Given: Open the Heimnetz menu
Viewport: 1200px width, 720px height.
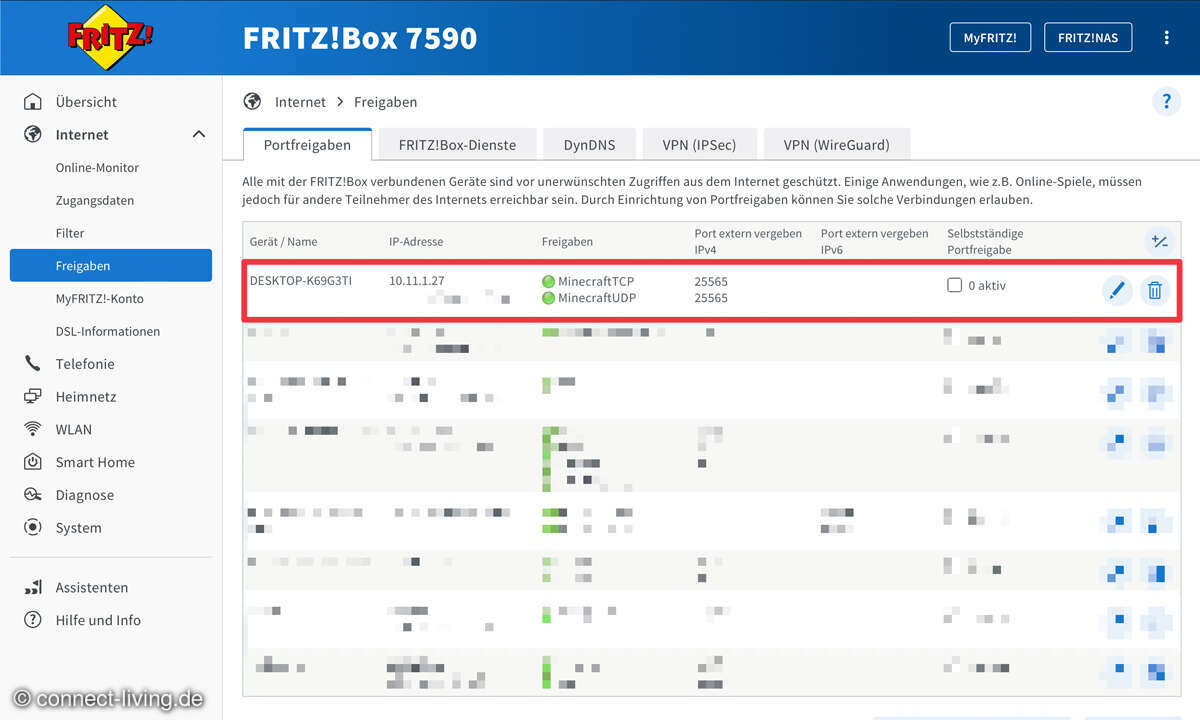Looking at the screenshot, I should [x=86, y=397].
